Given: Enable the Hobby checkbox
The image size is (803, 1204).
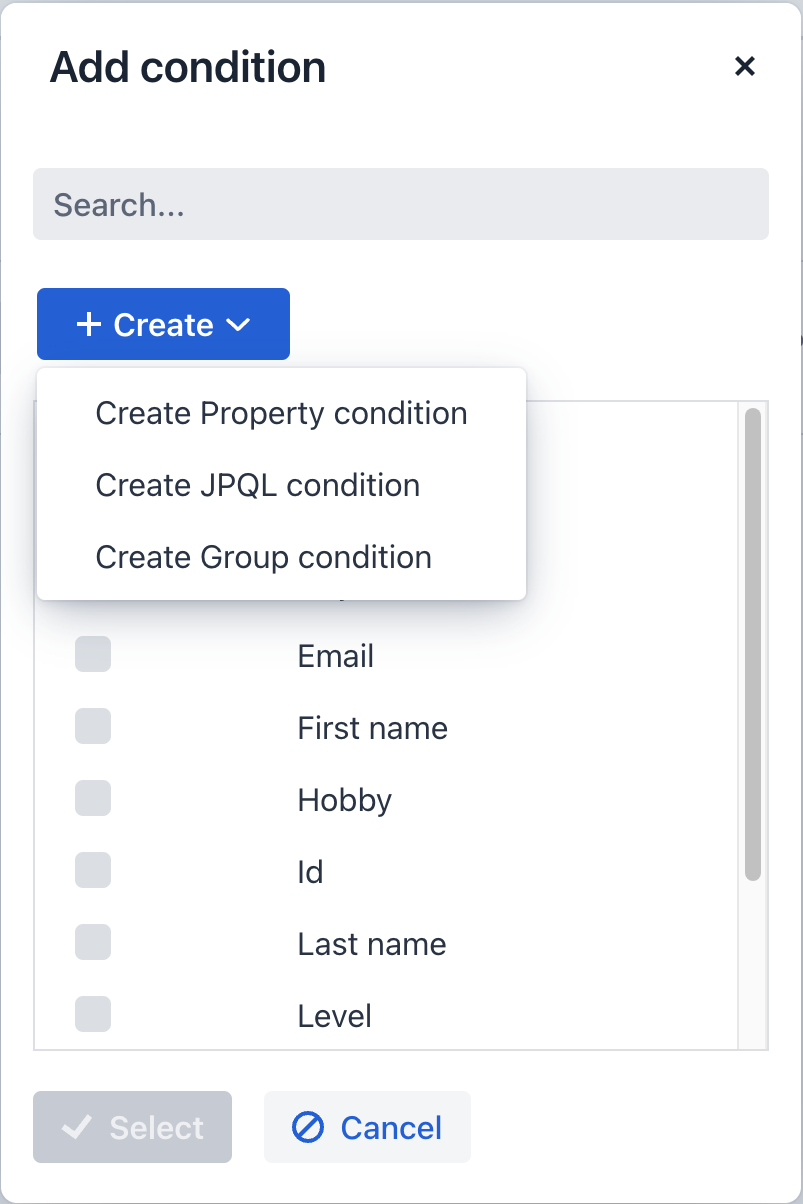Looking at the screenshot, I should pyautogui.click(x=92, y=798).
